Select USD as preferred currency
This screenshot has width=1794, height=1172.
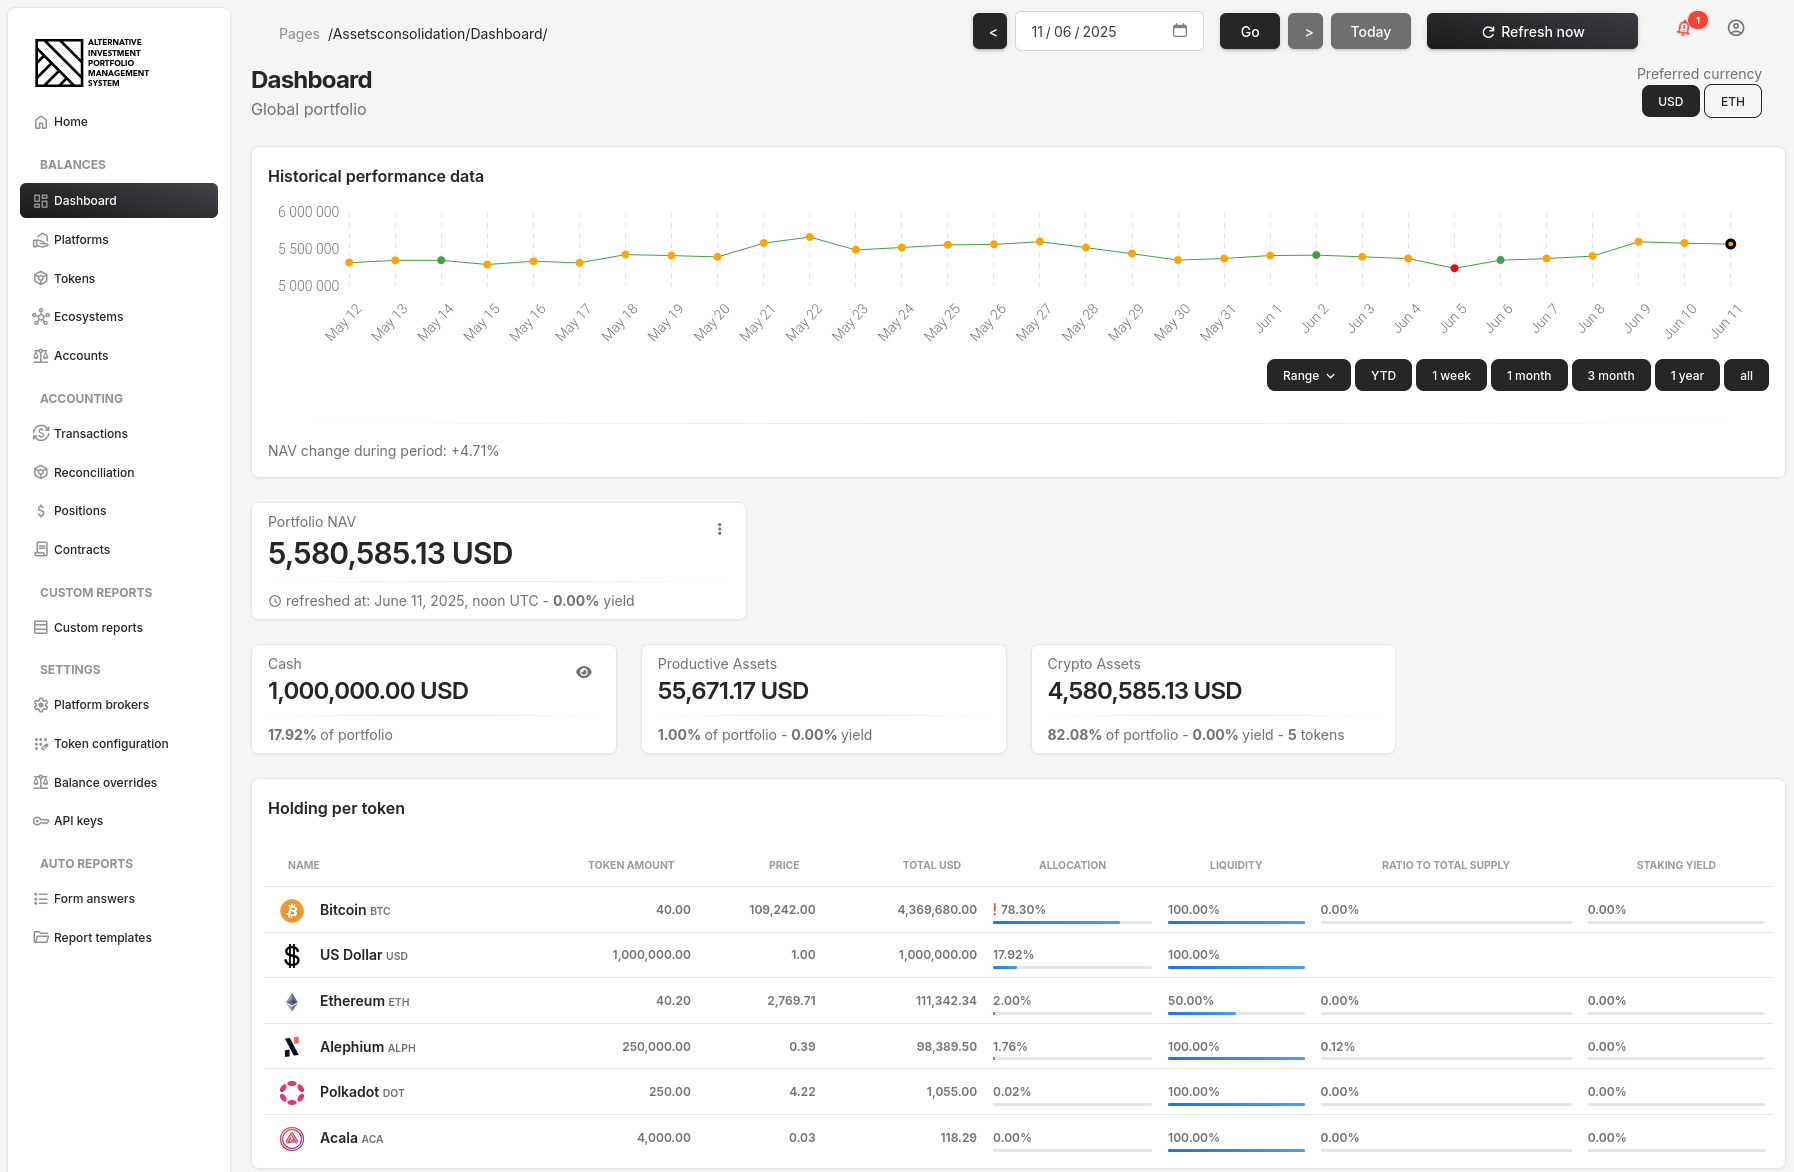click(1670, 102)
